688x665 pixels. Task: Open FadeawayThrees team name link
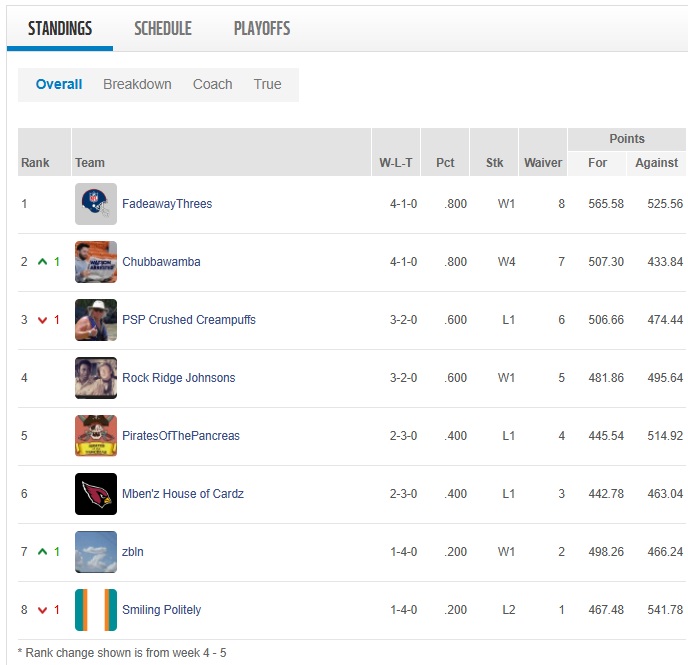tap(167, 204)
